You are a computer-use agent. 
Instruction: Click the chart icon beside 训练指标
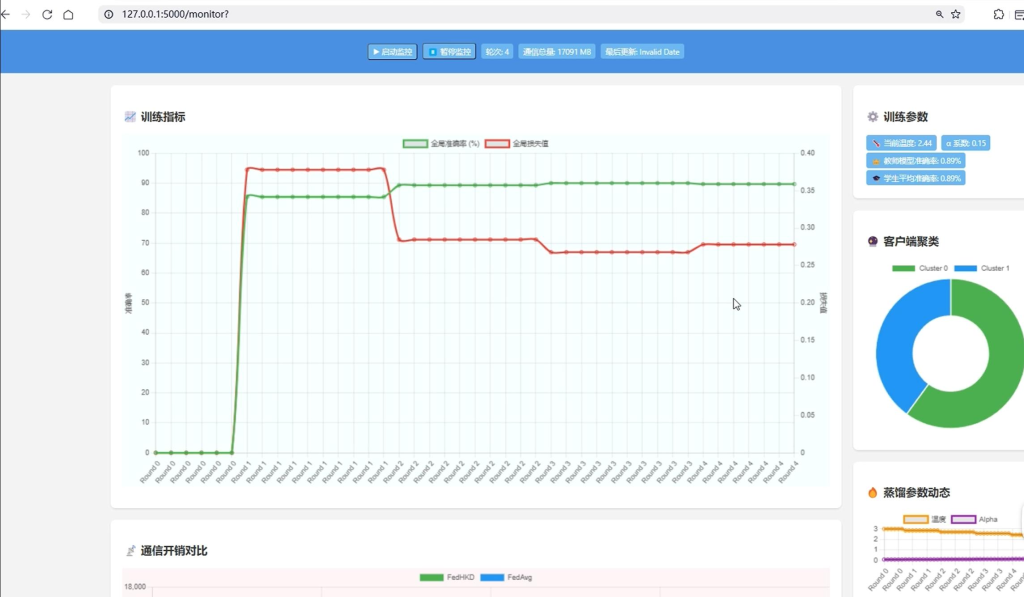coord(130,117)
